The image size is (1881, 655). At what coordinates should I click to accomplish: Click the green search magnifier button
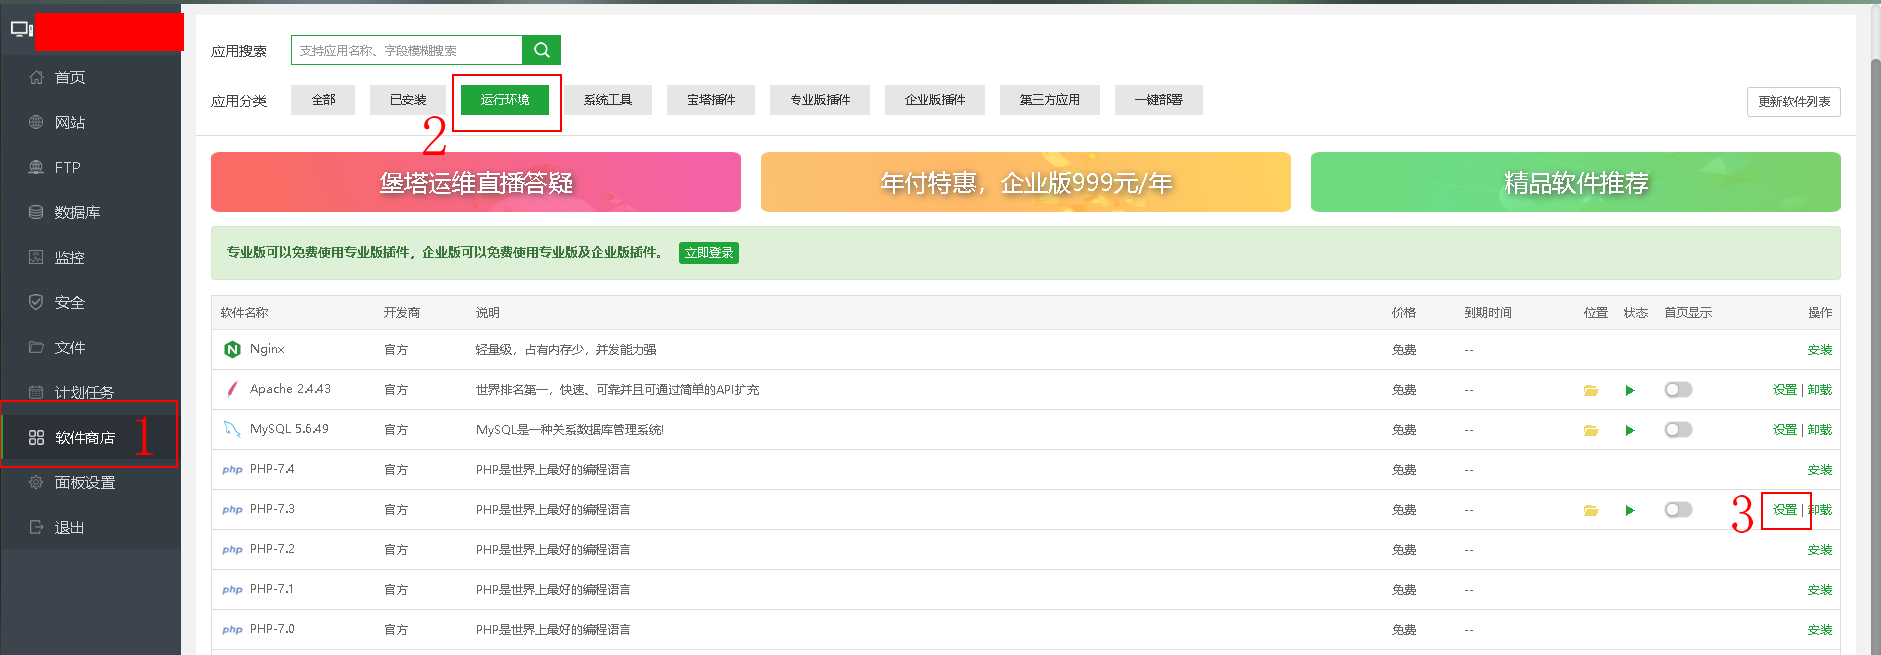[541, 50]
